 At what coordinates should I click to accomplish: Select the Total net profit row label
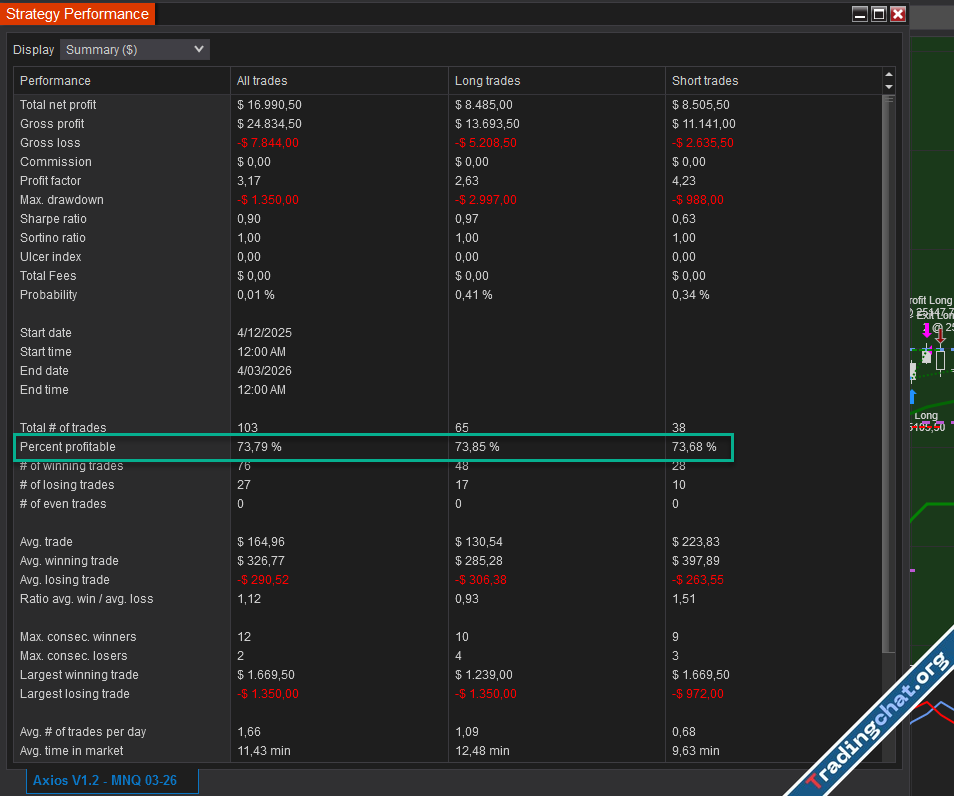coord(58,105)
